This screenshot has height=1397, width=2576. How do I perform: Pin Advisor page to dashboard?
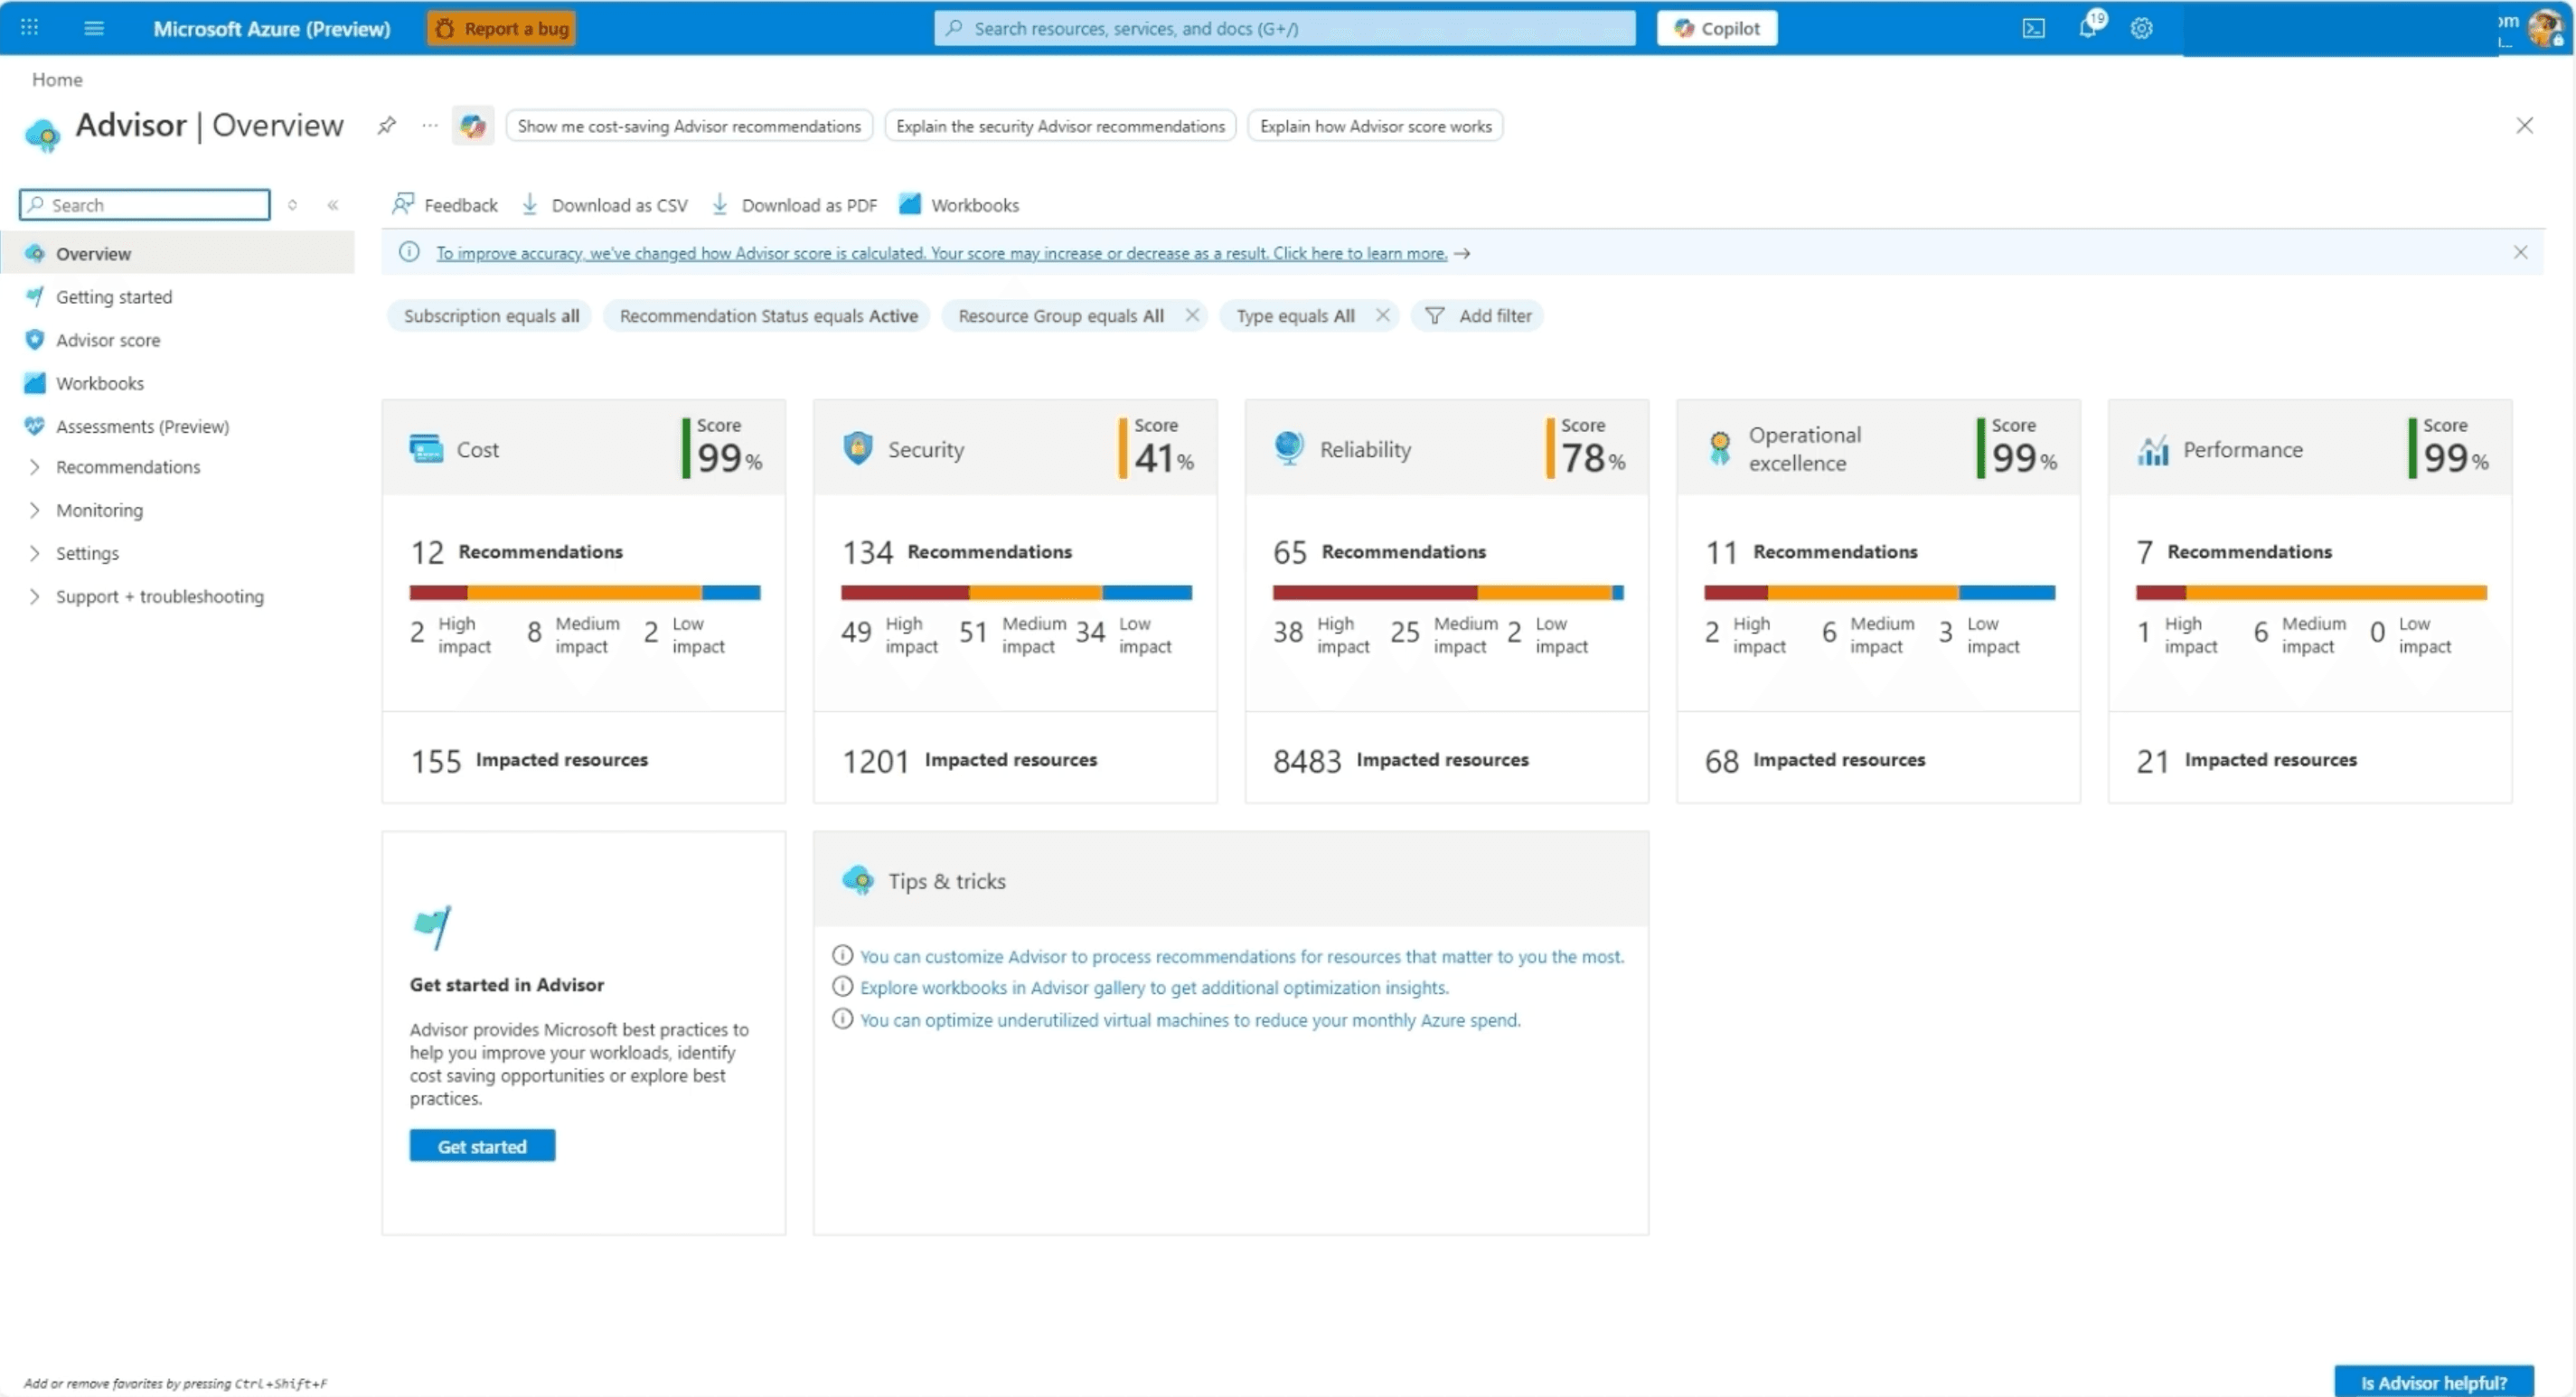tap(387, 126)
